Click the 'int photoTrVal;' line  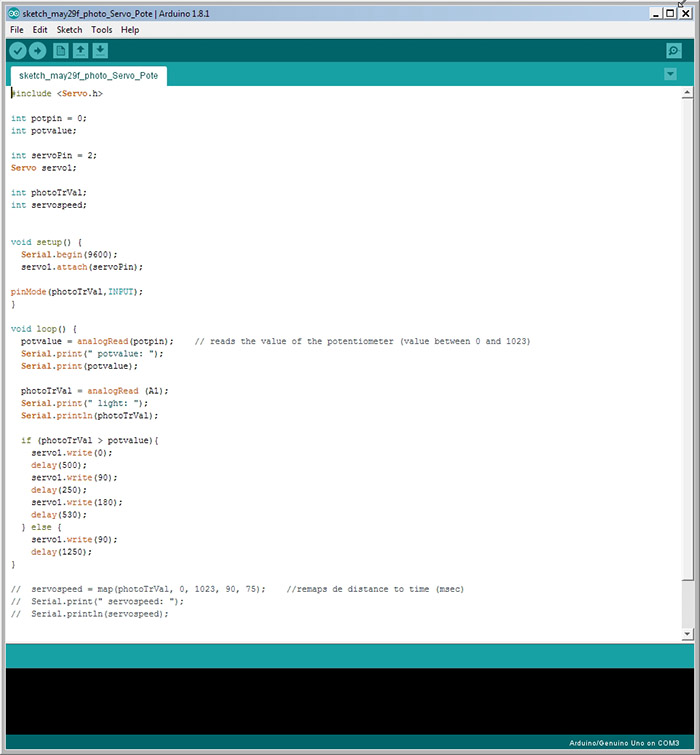(49, 193)
